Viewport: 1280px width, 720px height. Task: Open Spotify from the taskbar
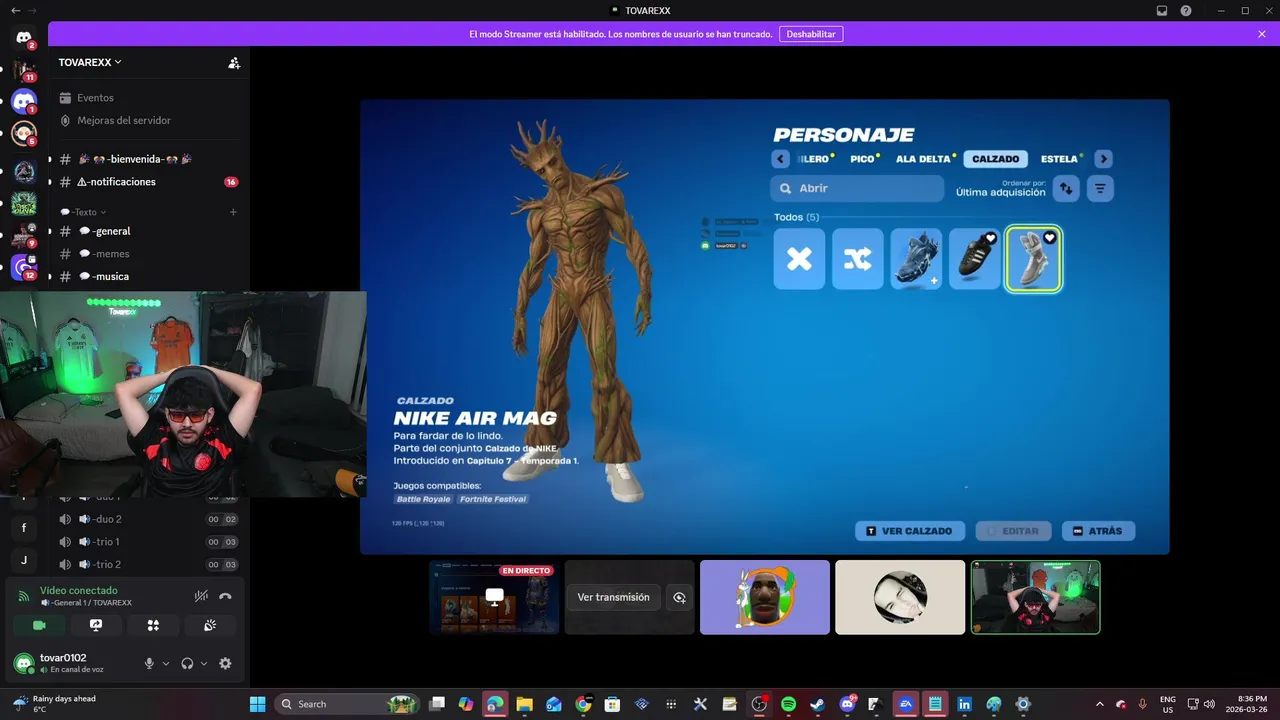point(788,704)
